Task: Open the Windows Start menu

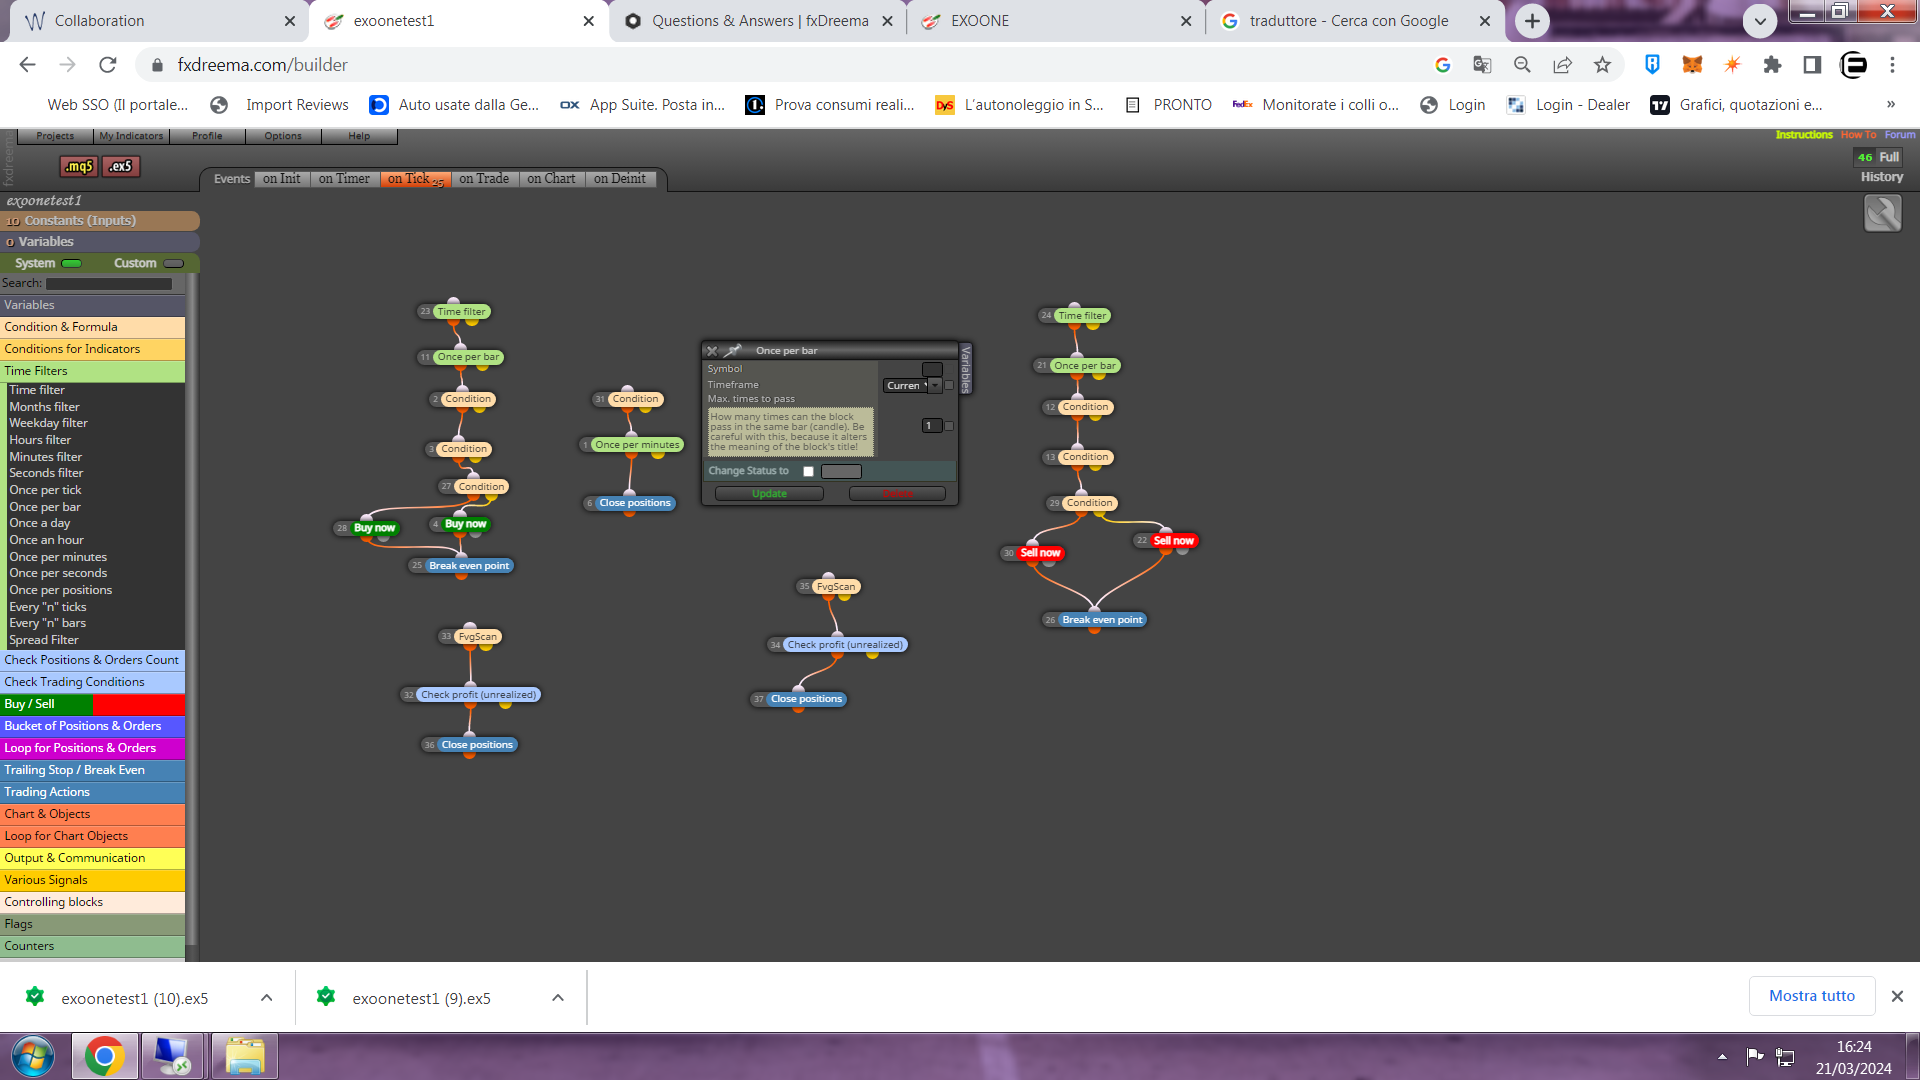Action: coord(33,1056)
